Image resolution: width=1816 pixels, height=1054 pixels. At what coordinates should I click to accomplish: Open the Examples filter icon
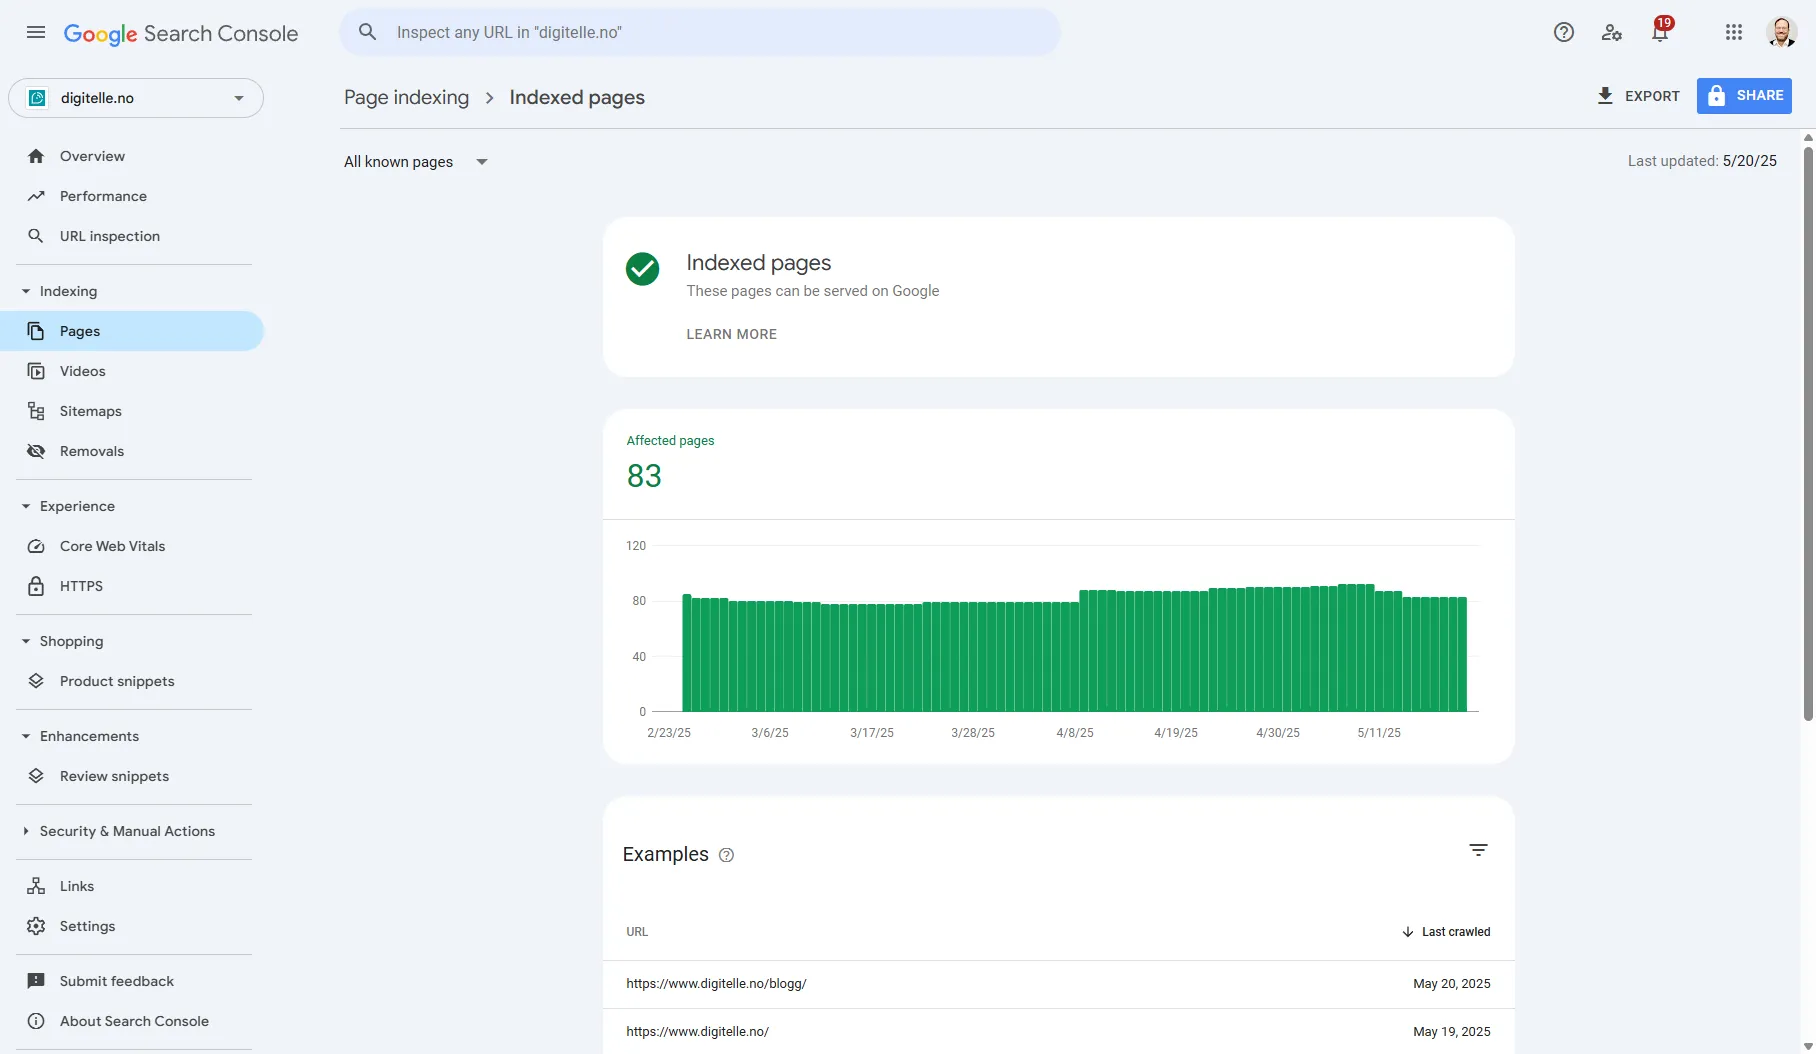(x=1478, y=850)
